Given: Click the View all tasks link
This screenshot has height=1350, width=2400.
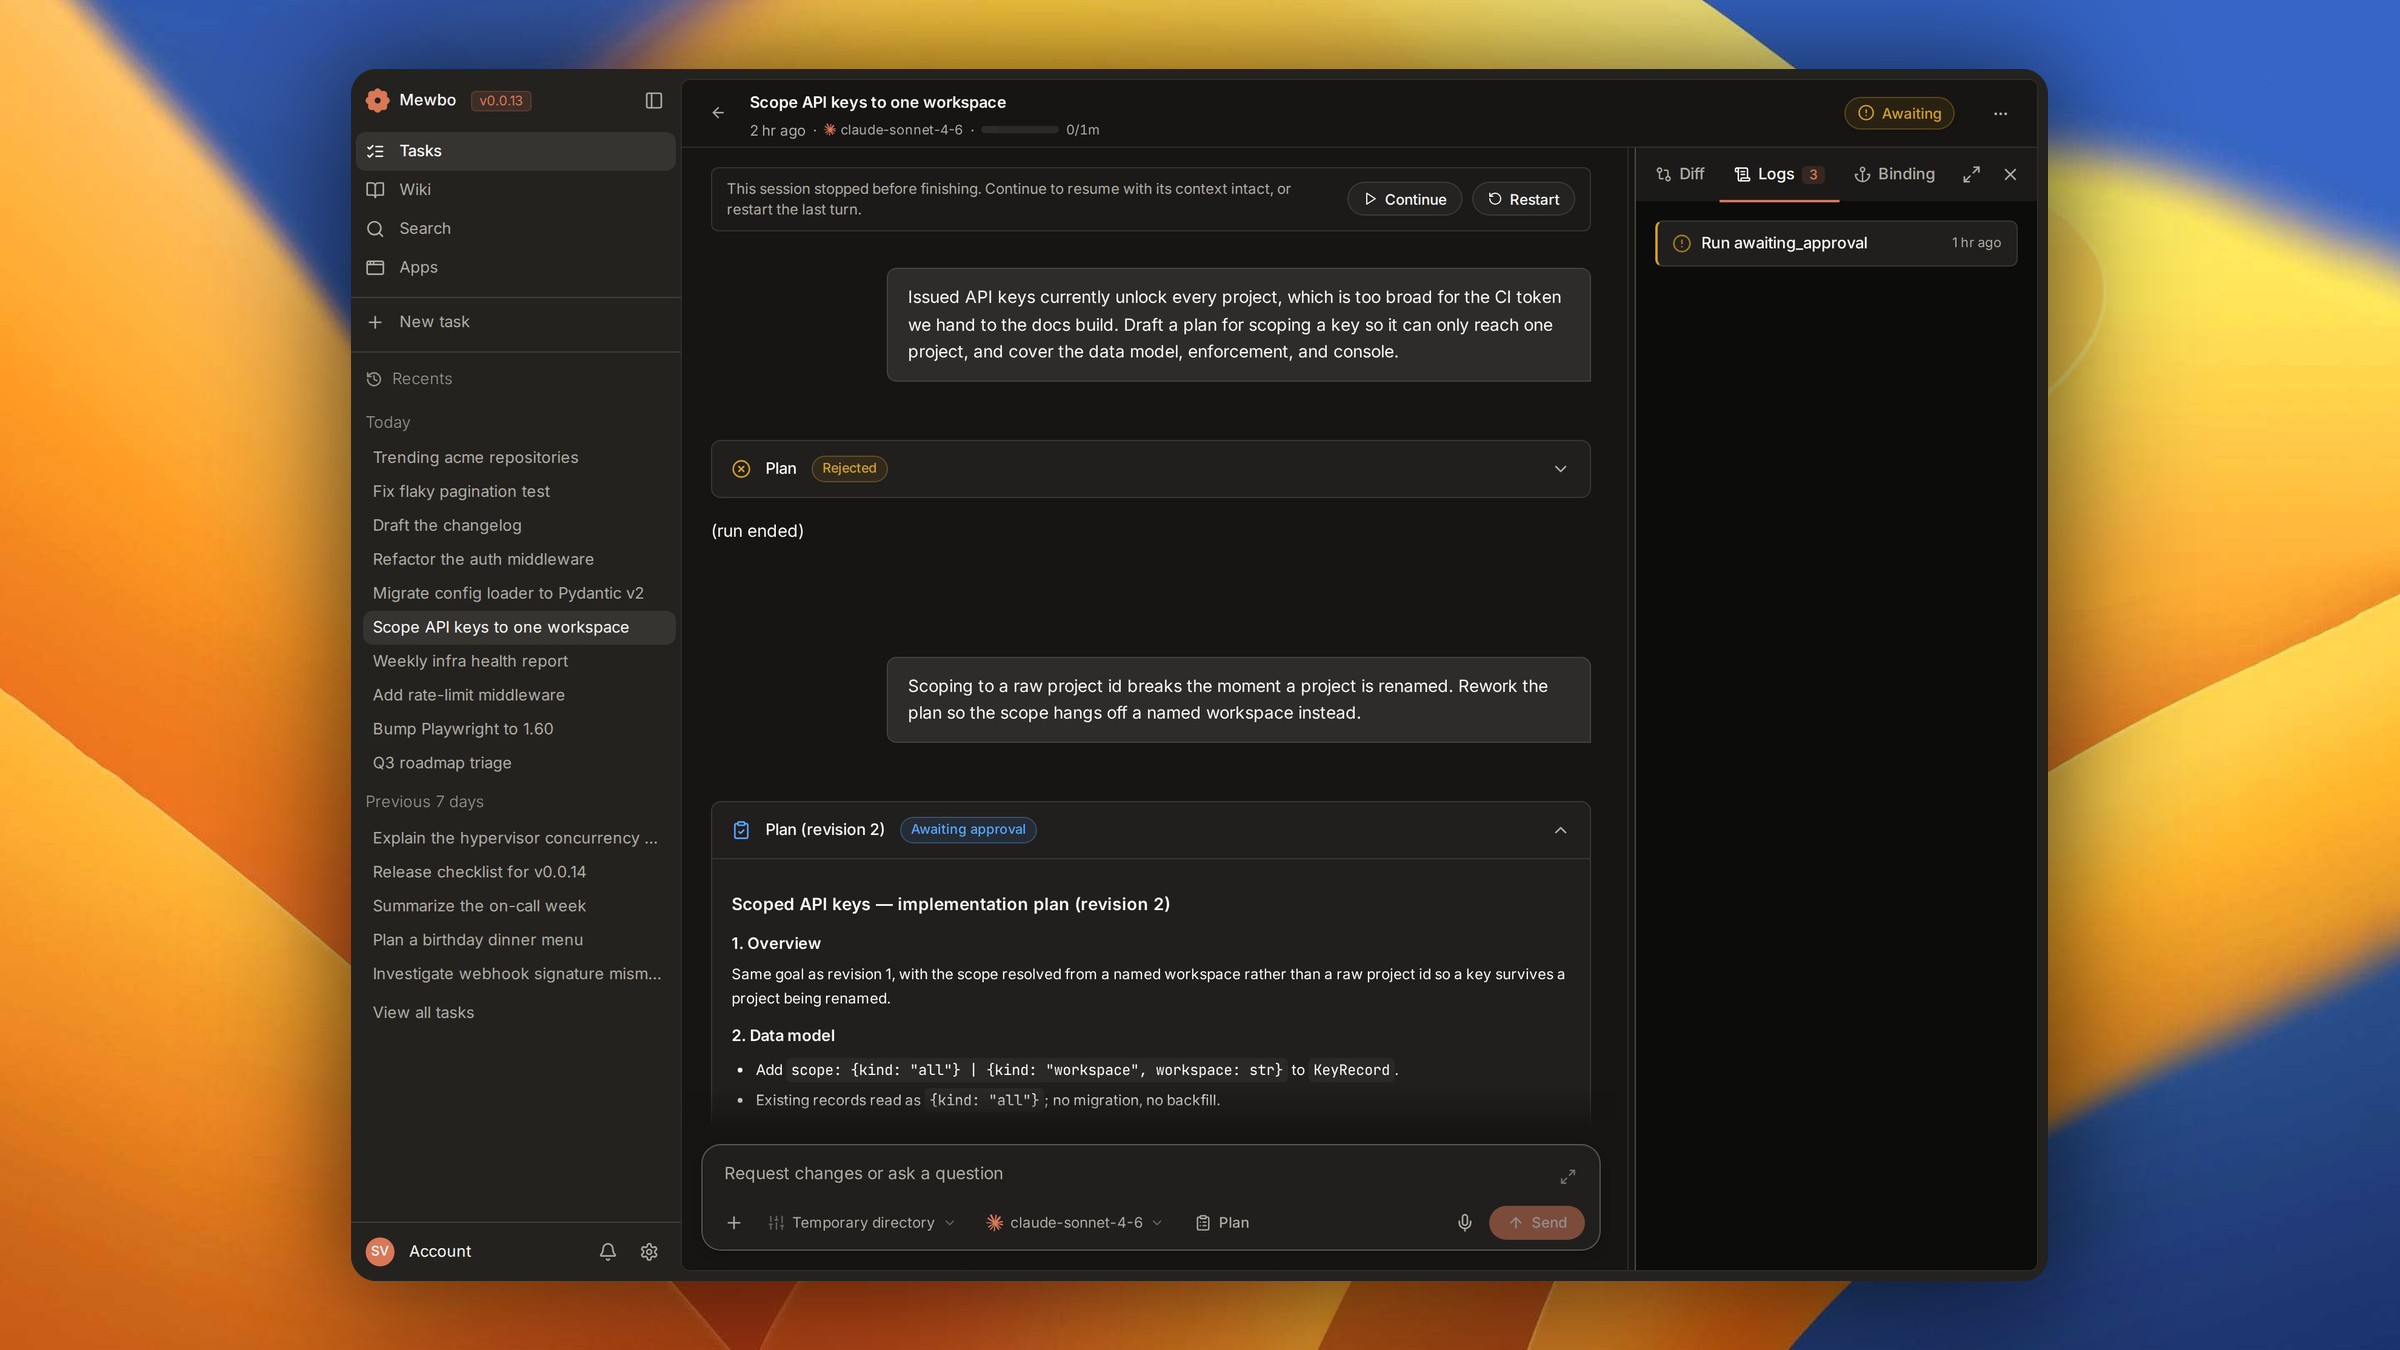Looking at the screenshot, I should coord(424,1013).
